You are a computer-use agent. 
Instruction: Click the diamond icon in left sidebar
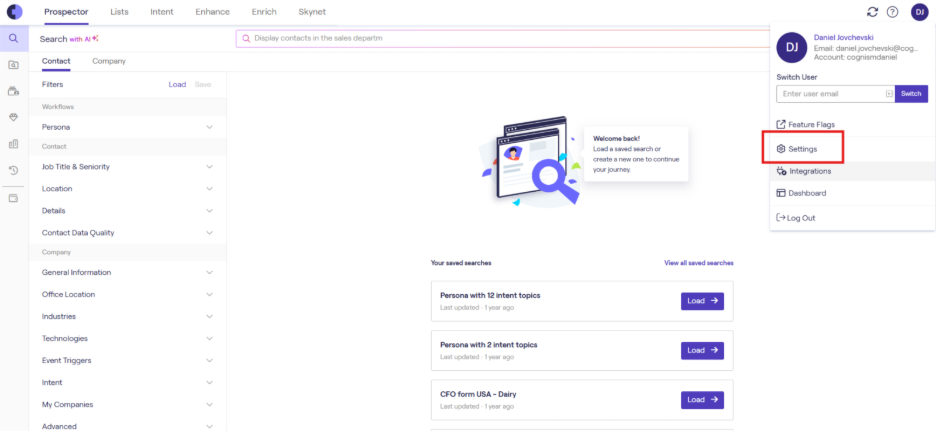[x=14, y=118]
